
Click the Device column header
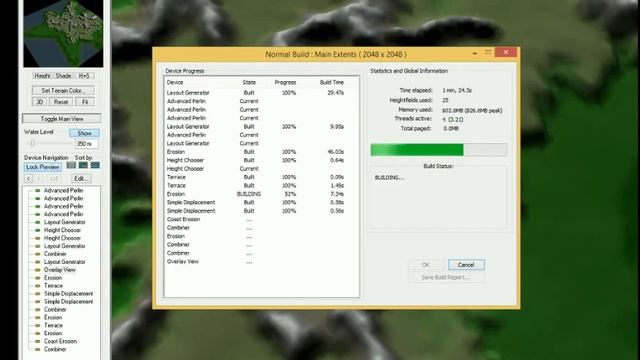click(x=175, y=82)
